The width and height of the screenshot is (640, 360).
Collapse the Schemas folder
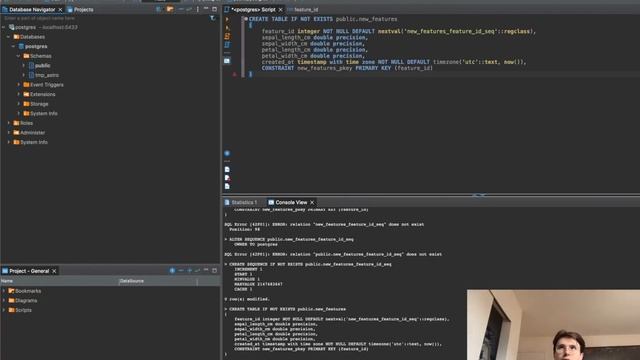click(18, 56)
